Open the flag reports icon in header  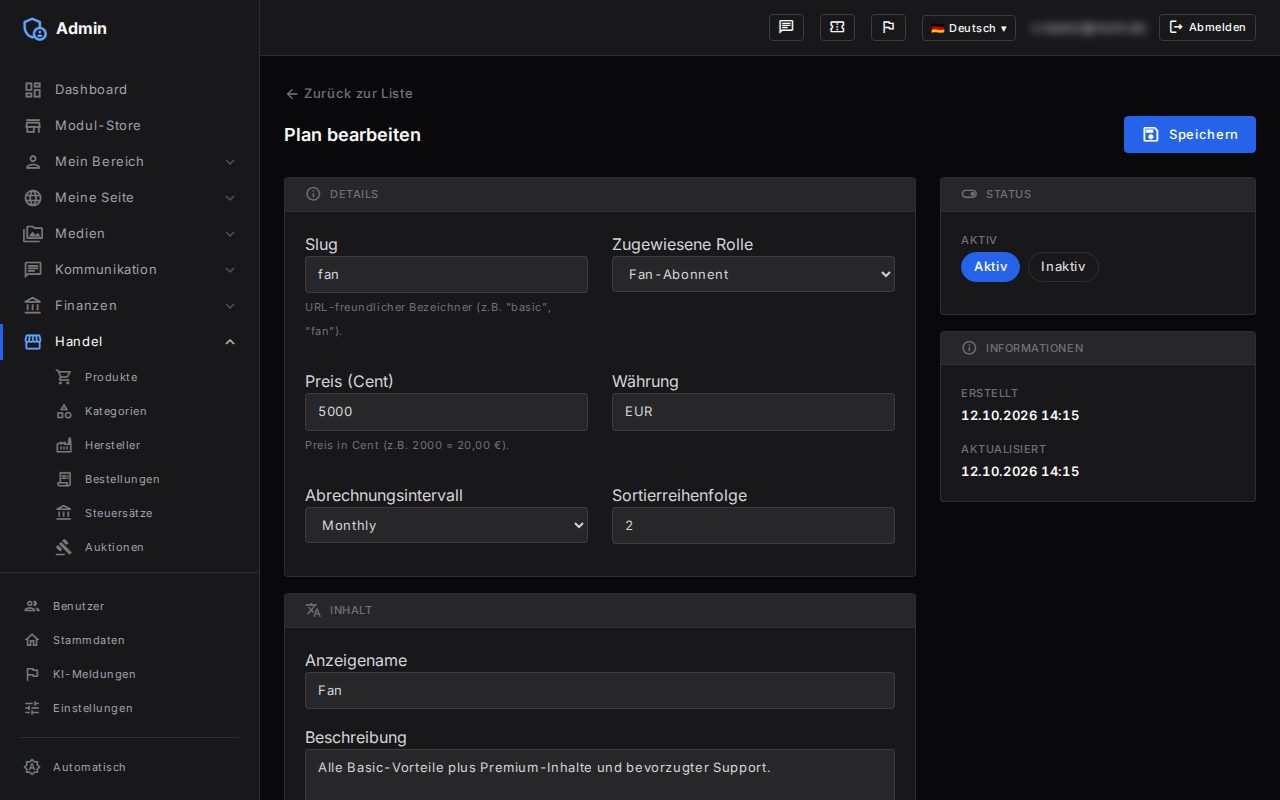[888, 28]
